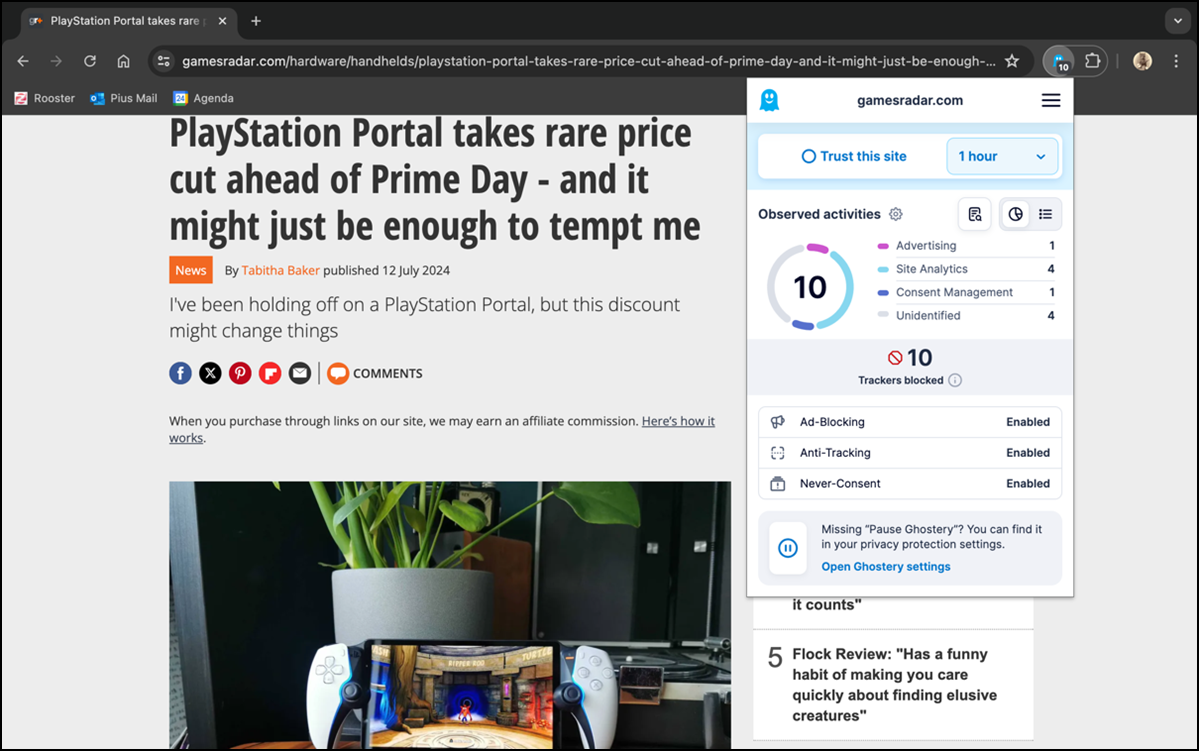Open a new browser tab
This screenshot has height=751, width=1199.
(256, 21)
